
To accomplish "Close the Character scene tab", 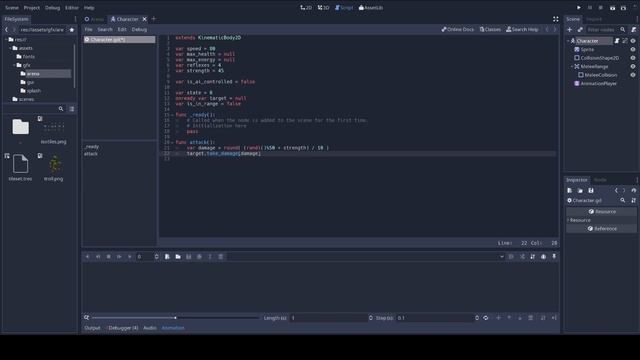I will (144, 19).
